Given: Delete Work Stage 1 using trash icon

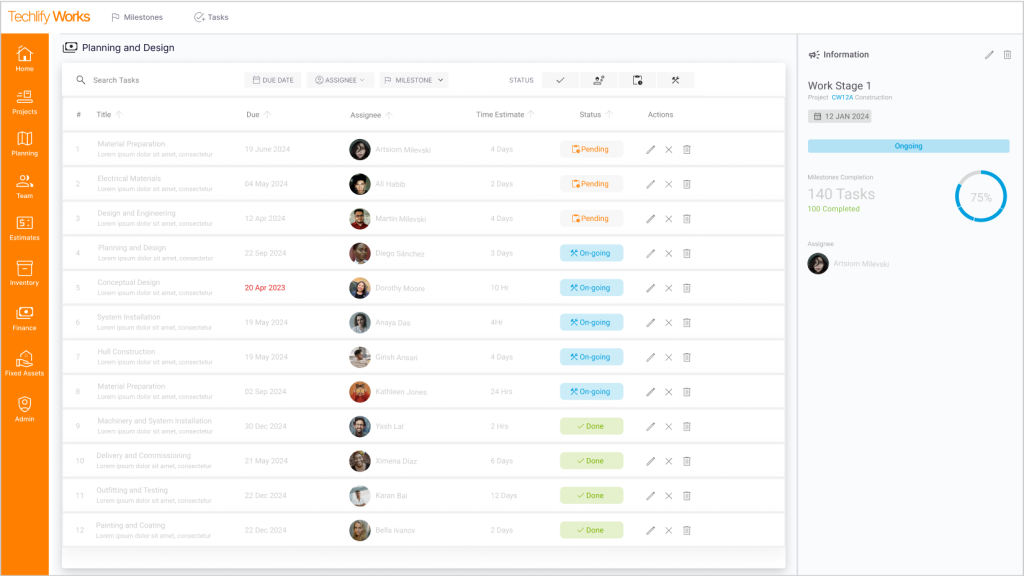Looking at the screenshot, I should pyautogui.click(x=1007, y=55).
